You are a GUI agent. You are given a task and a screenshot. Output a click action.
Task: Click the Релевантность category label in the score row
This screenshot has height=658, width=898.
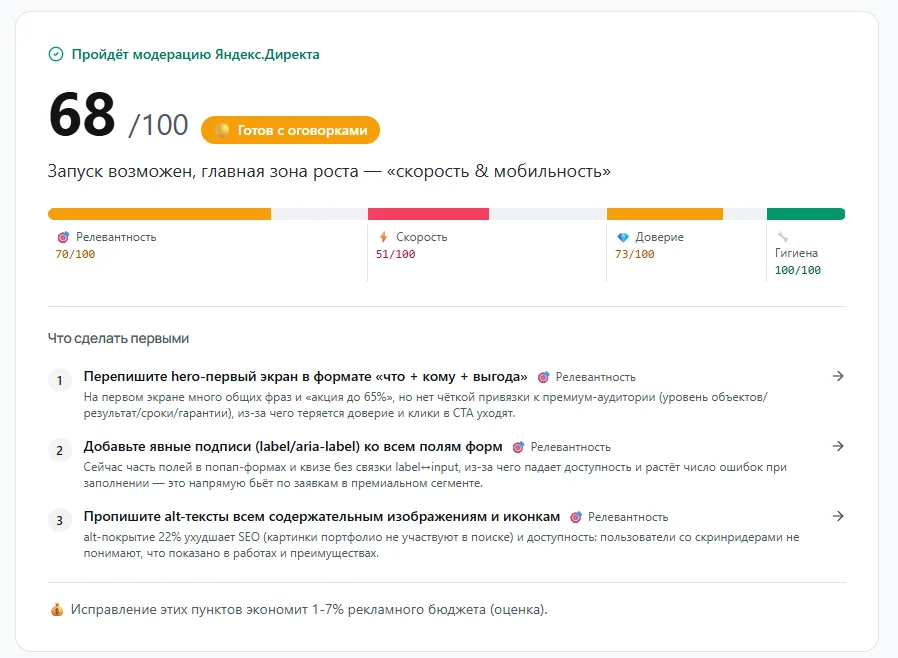click(x=116, y=237)
